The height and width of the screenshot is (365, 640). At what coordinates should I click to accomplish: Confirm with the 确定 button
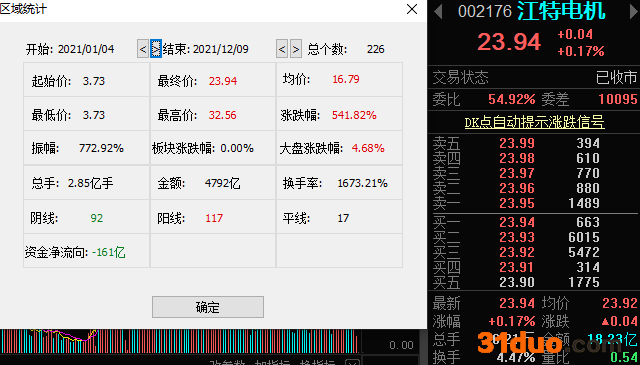[208, 307]
